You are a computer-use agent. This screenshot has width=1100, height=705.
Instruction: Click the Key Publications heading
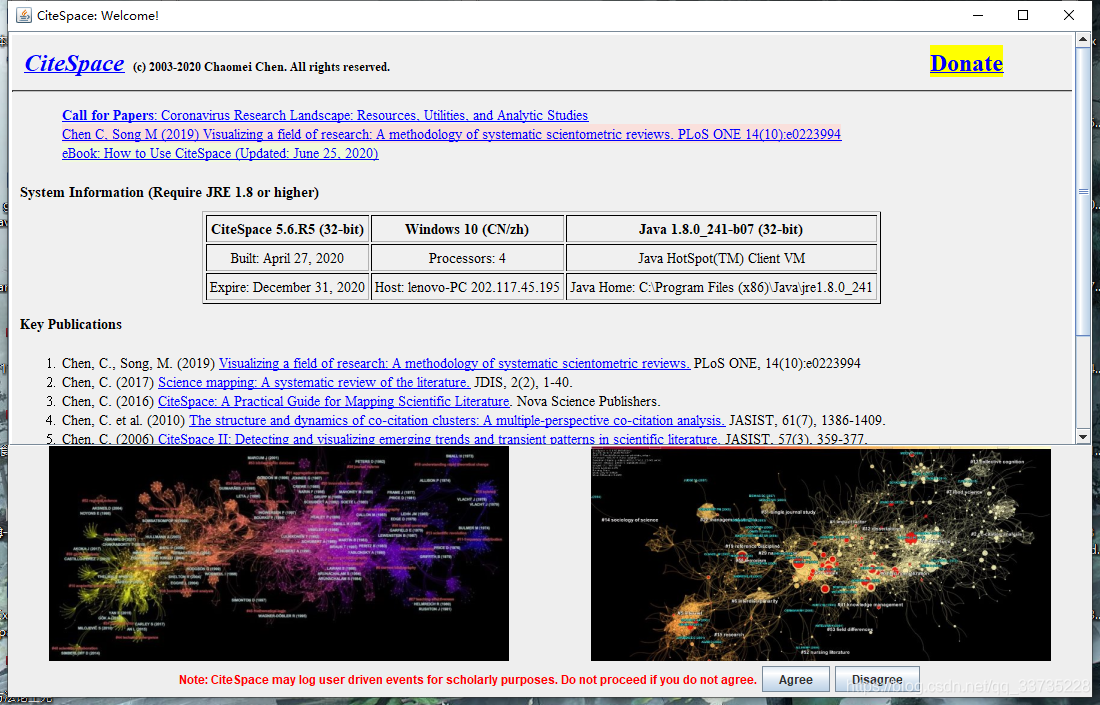pos(71,324)
